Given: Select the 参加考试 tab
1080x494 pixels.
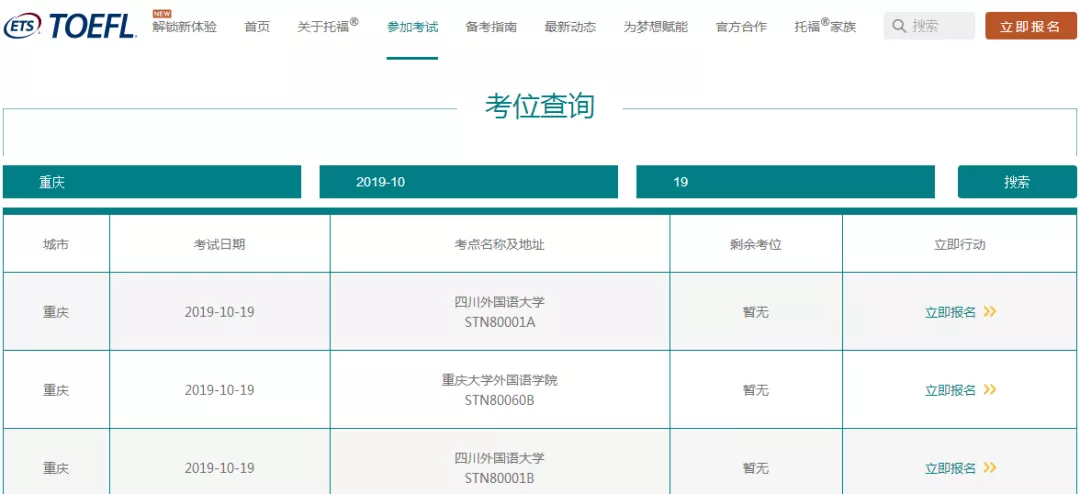Looking at the screenshot, I should coord(412,27).
